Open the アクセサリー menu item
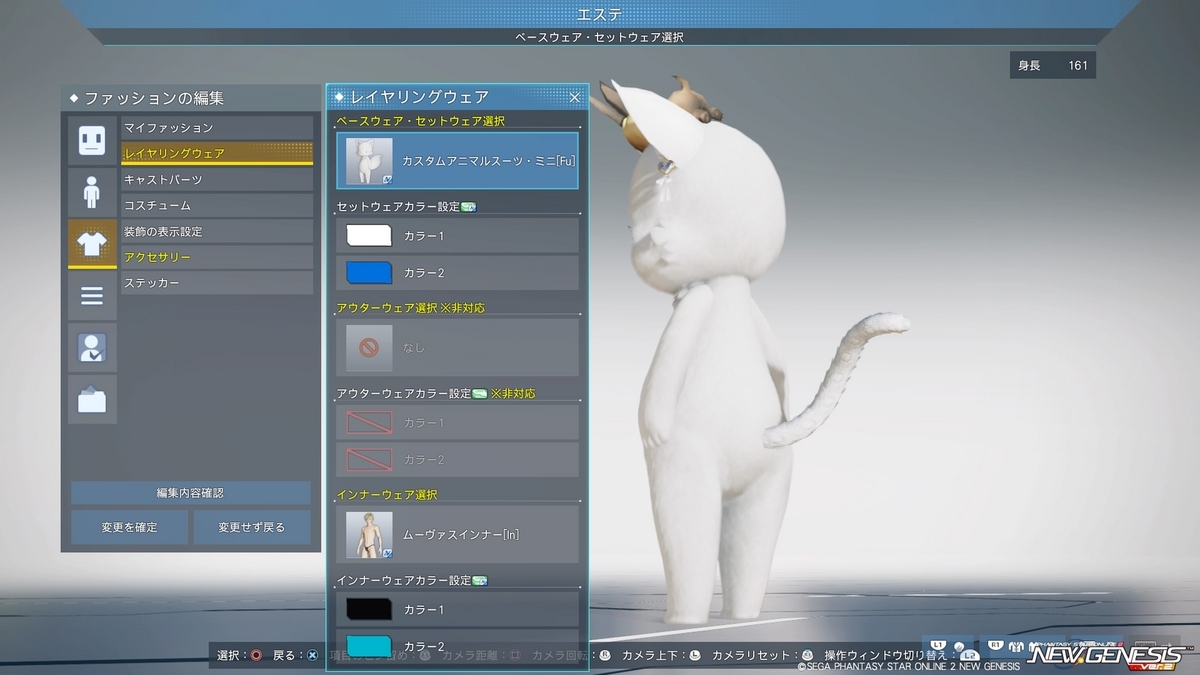Viewport: 1200px width, 675px height. coord(217,258)
